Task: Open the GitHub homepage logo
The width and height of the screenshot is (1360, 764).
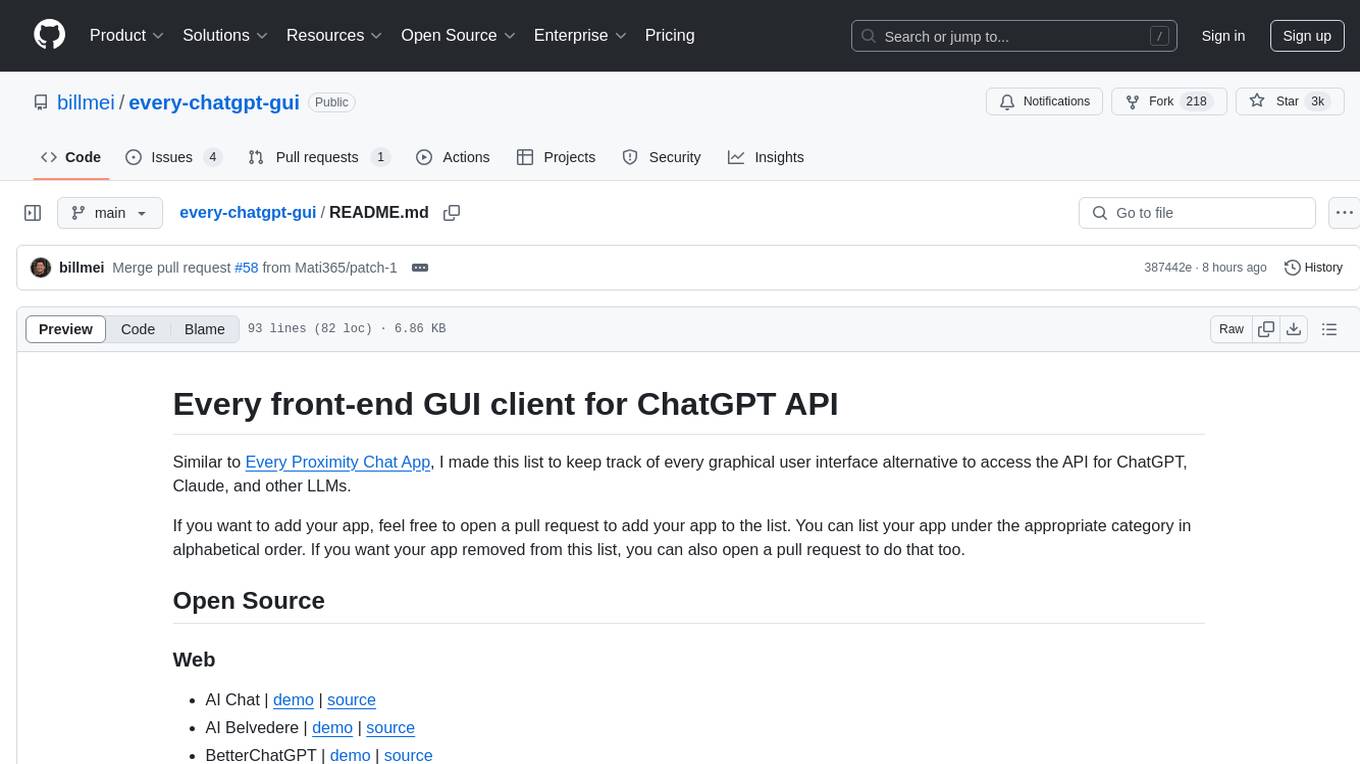Action: [49, 35]
